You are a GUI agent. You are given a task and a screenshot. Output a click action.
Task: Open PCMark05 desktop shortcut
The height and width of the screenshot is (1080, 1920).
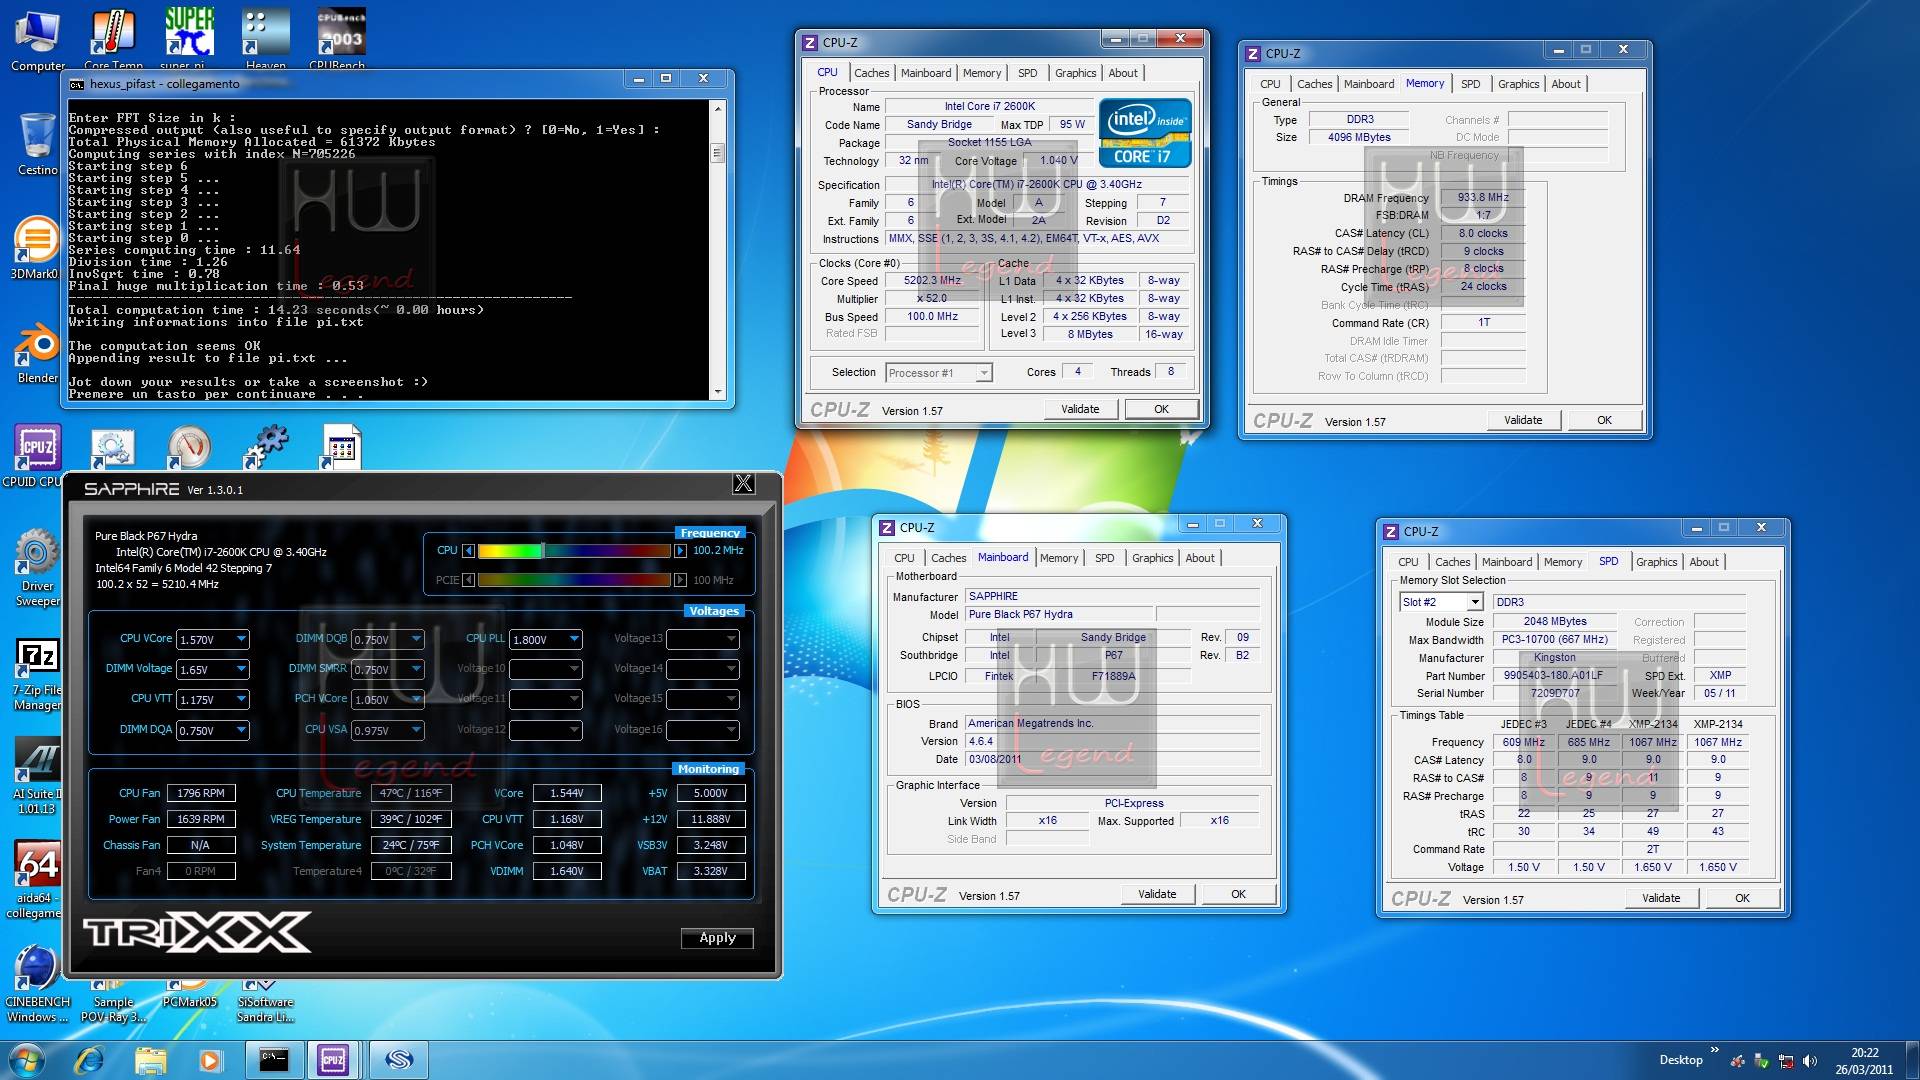[x=189, y=994]
